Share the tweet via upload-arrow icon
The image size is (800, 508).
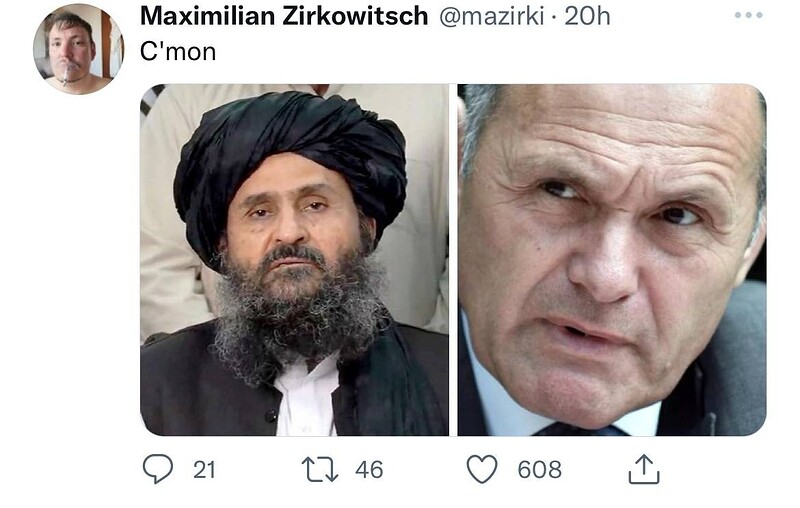[x=644, y=469]
